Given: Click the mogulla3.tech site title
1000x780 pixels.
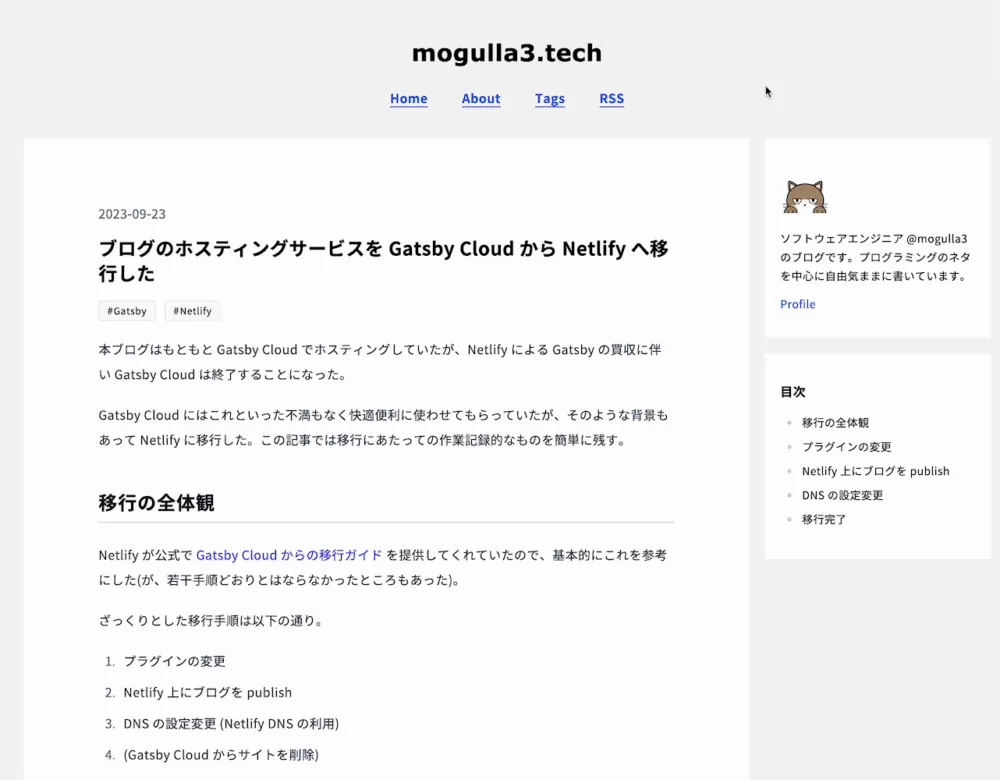Looking at the screenshot, I should [506, 53].
